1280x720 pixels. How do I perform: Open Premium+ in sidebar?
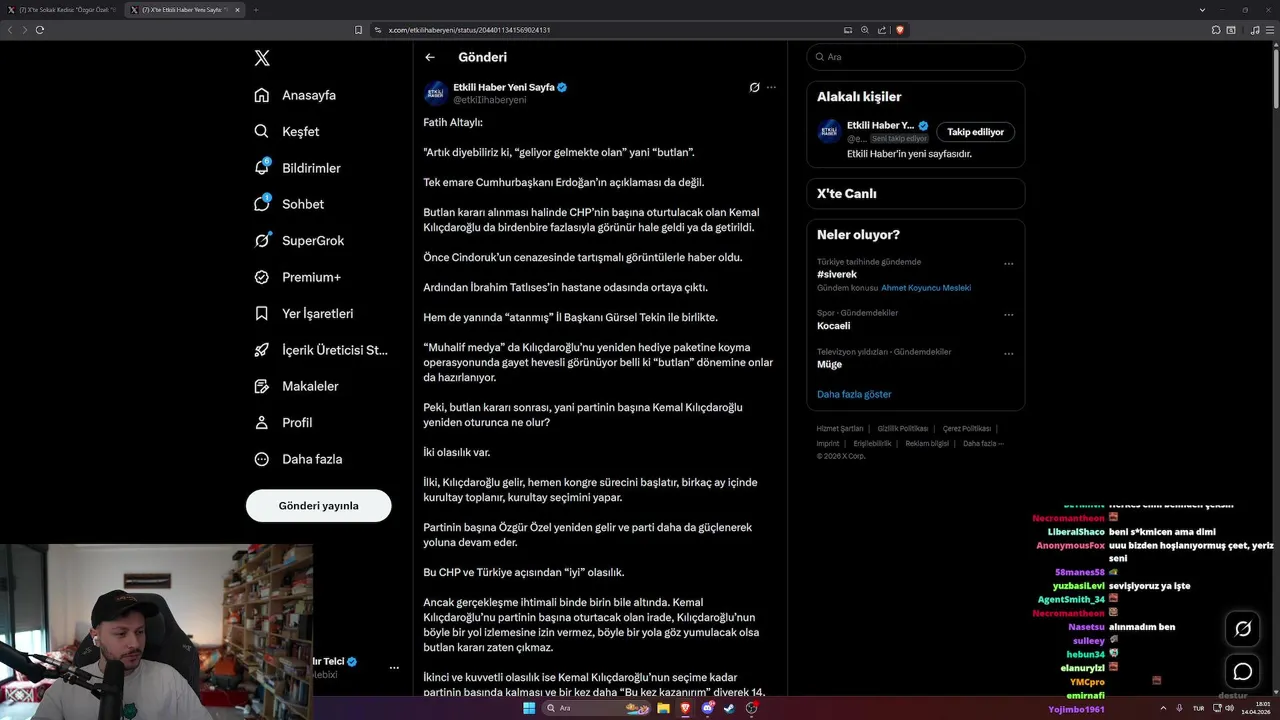tap(297, 277)
